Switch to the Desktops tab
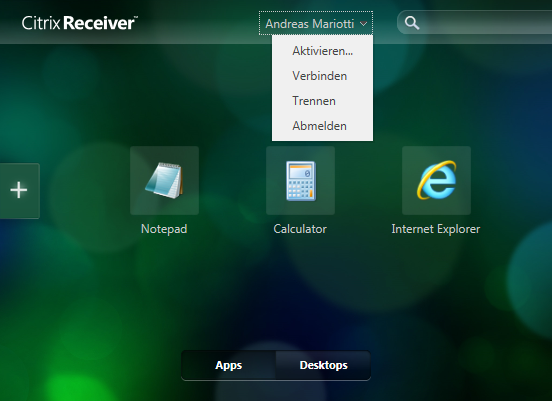 323,365
